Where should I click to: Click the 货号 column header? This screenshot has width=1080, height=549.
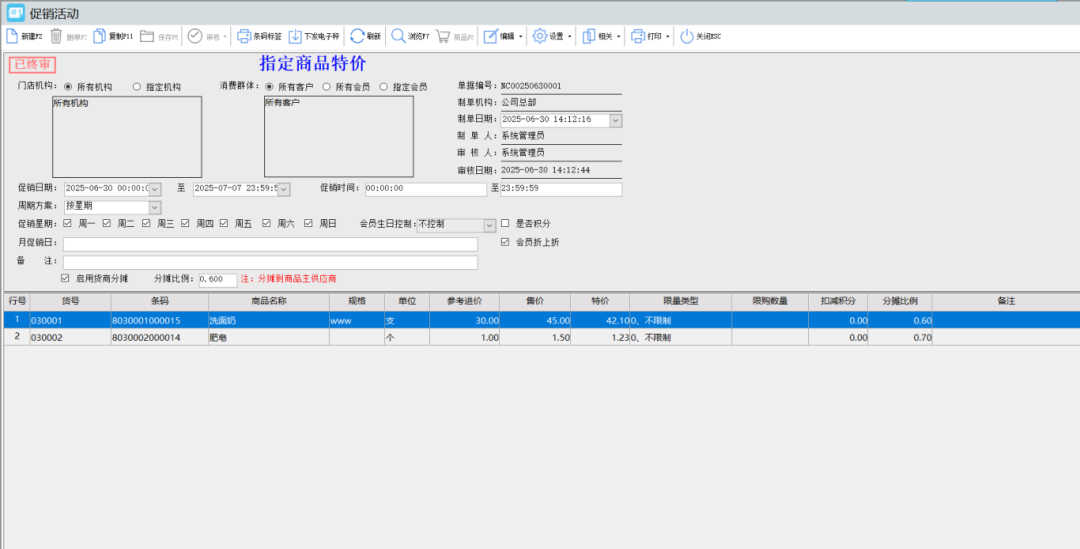click(70, 302)
